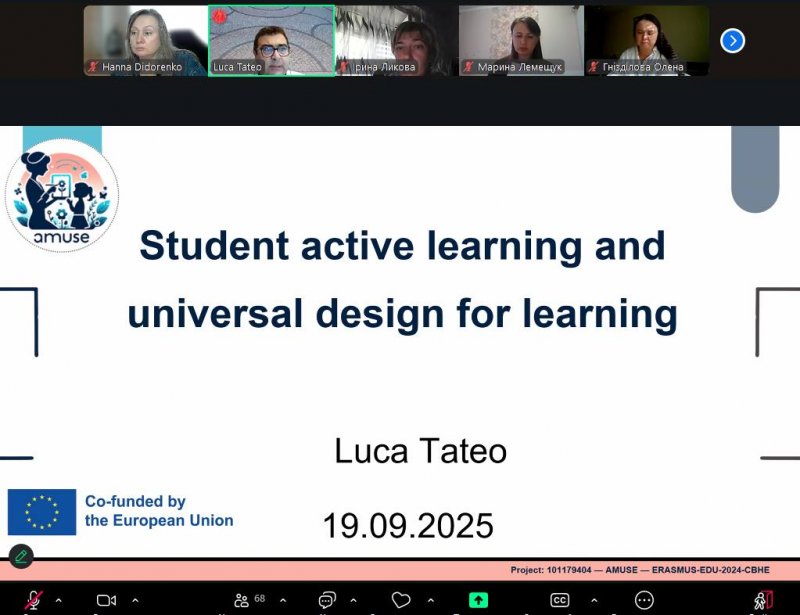Click the heart reactions icon

[401, 600]
